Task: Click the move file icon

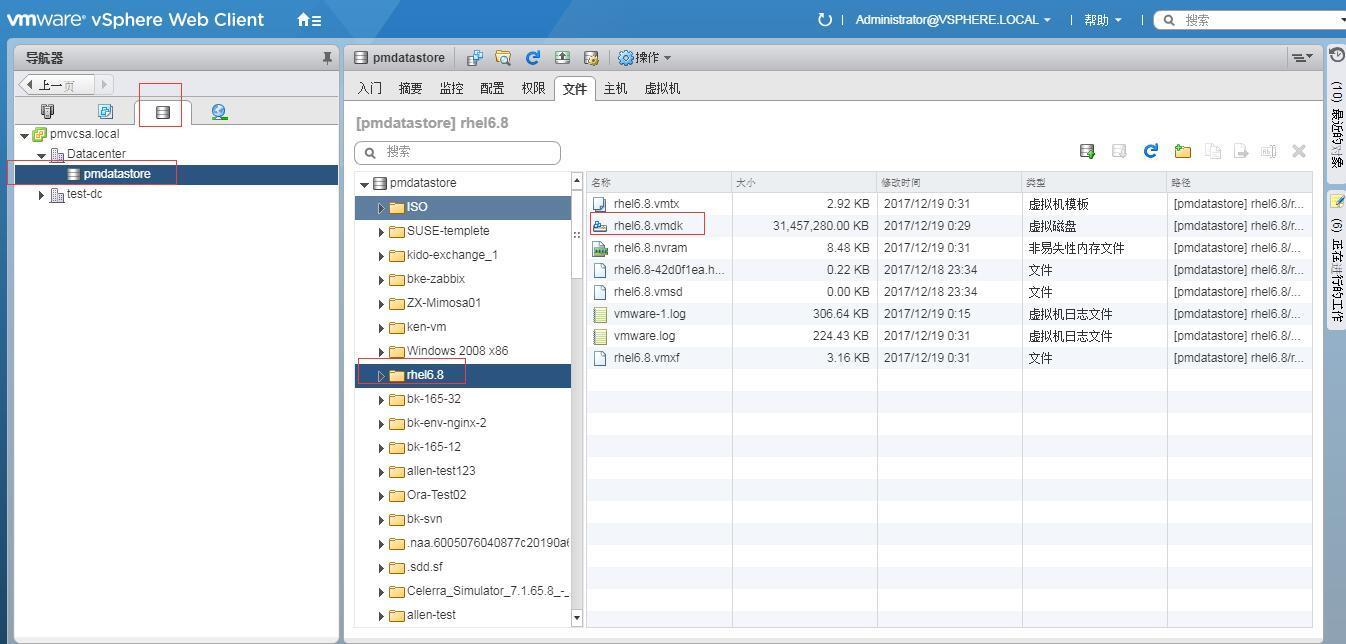Action: tap(1240, 151)
